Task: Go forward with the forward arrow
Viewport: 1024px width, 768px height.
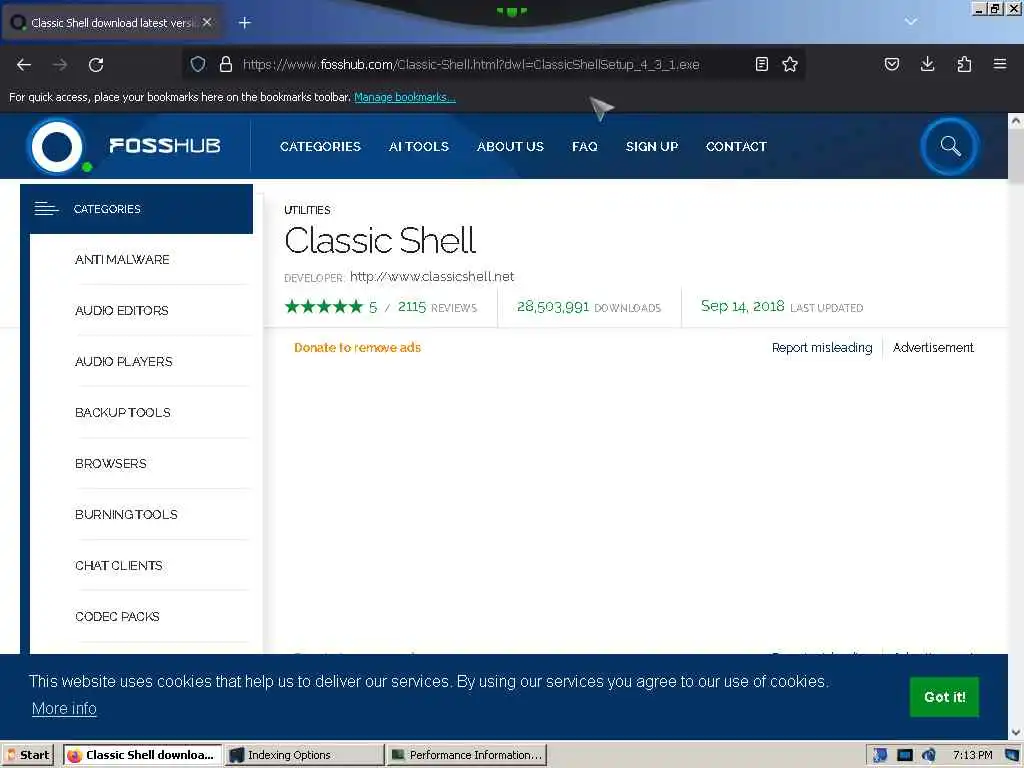Action: click(x=60, y=65)
